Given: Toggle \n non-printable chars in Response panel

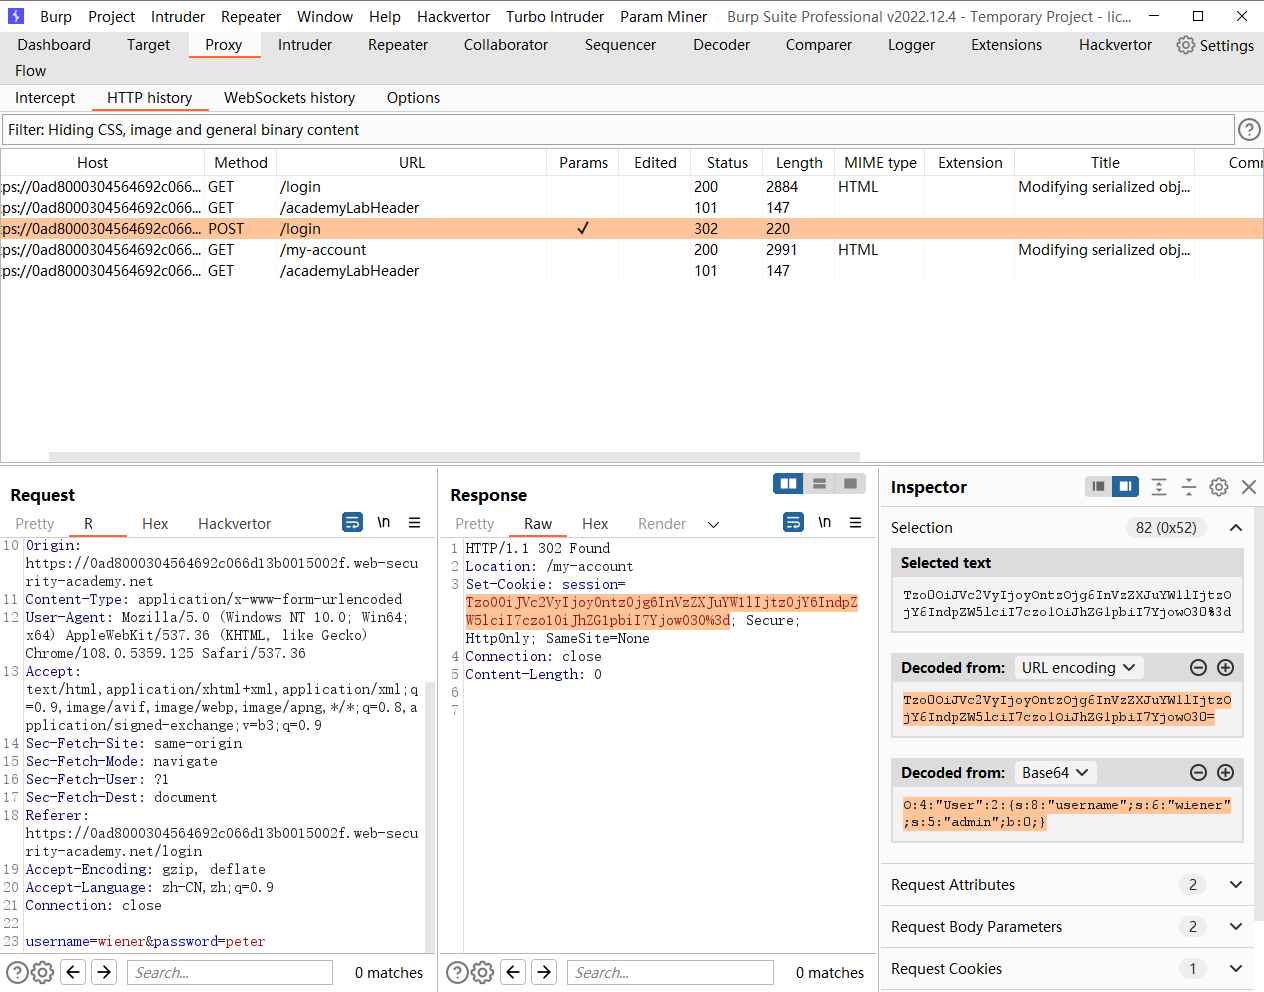Looking at the screenshot, I should 824,522.
